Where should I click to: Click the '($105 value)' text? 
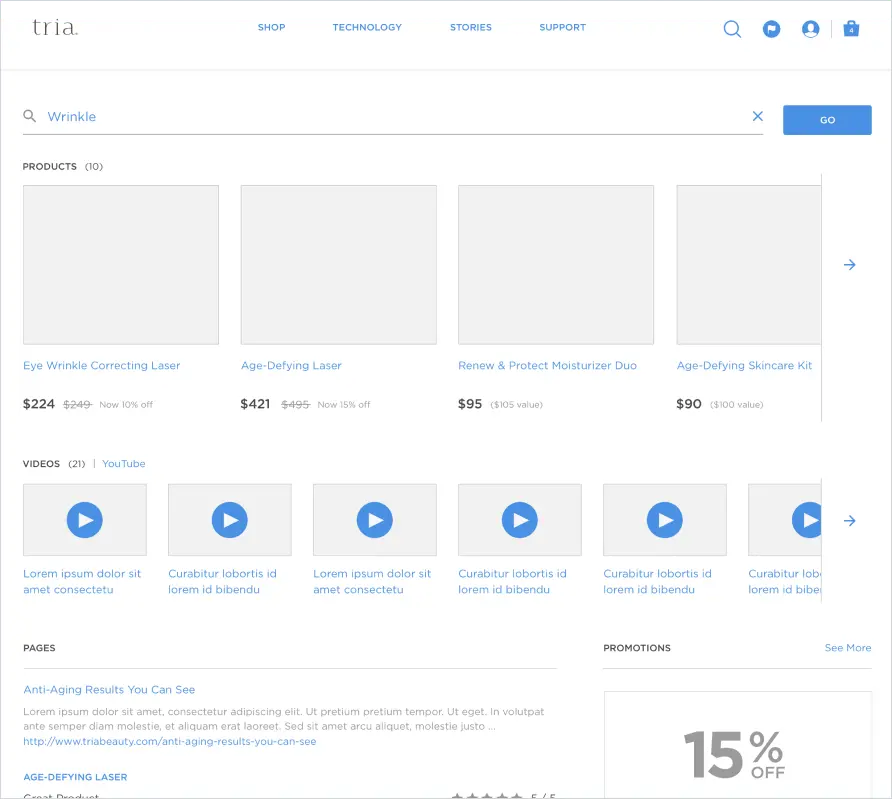pos(517,404)
